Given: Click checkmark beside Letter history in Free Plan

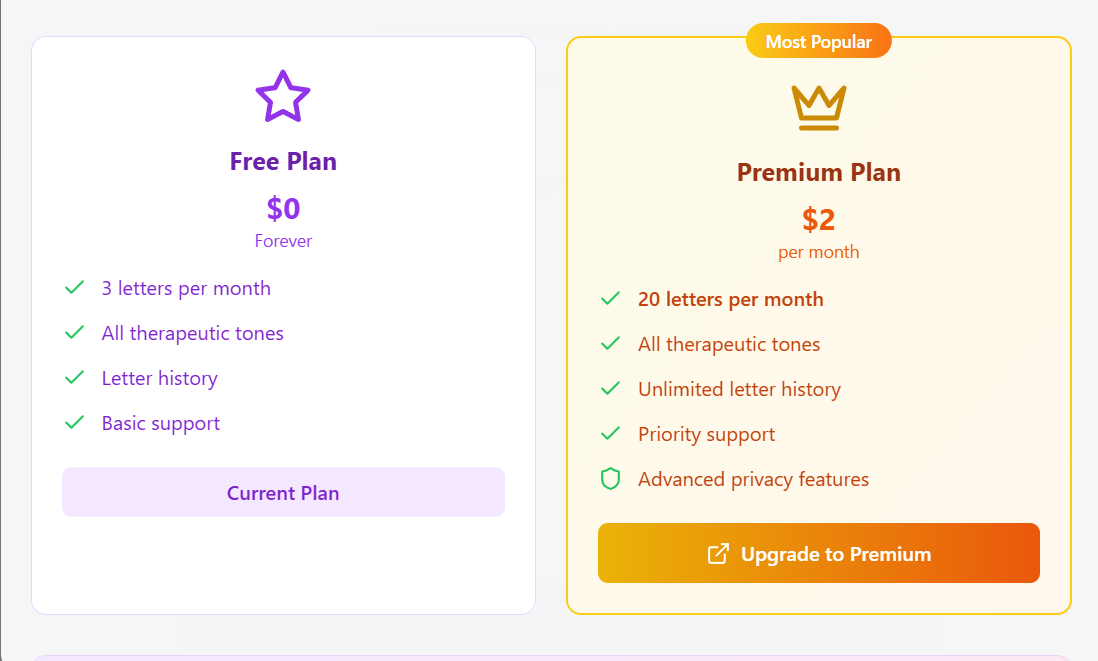Looking at the screenshot, I should point(74,378).
